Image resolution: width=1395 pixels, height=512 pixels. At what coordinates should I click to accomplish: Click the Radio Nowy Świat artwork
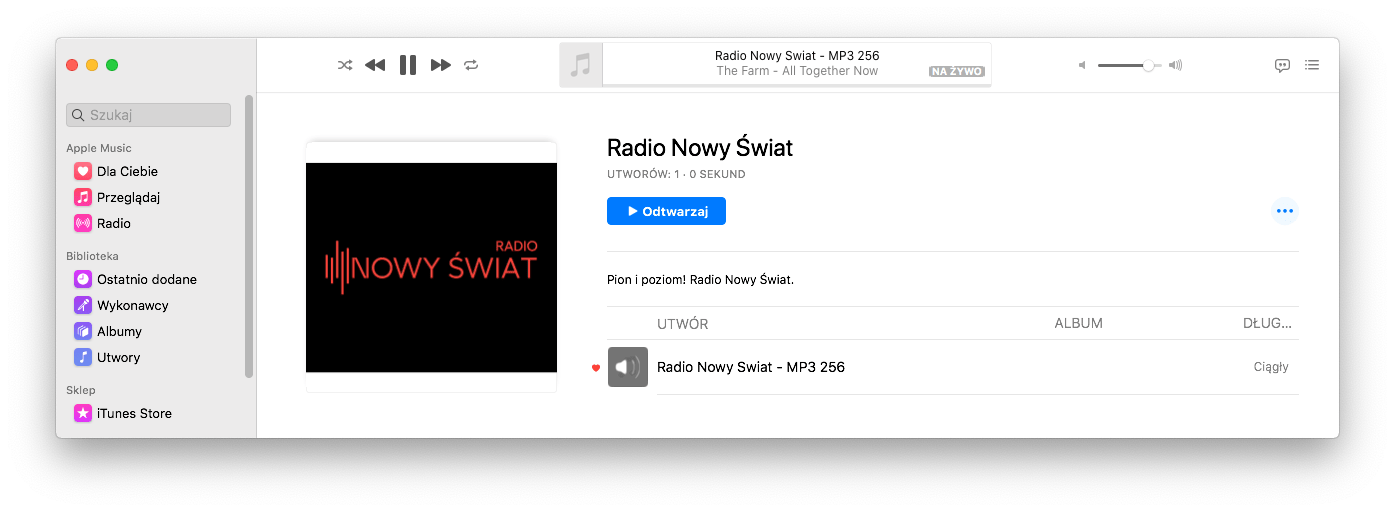pos(431,267)
